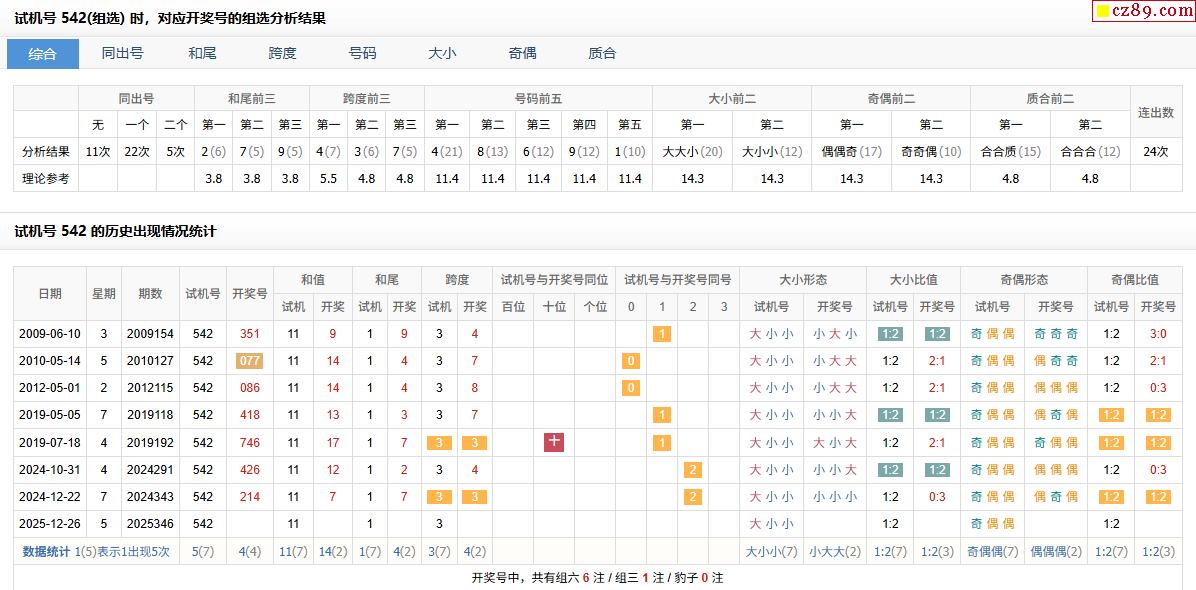
Task: Click orange 0 badge in 2010-05-14 row
Action: 630,361
